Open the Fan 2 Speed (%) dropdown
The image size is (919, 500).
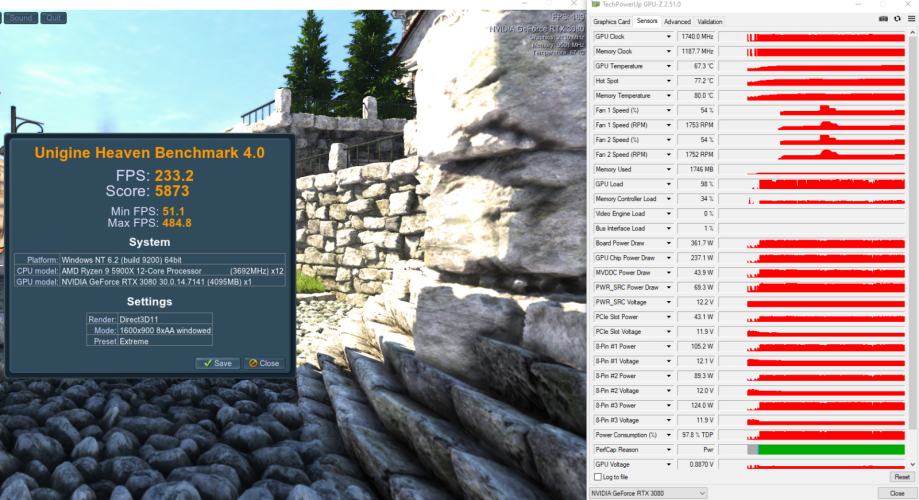668,140
